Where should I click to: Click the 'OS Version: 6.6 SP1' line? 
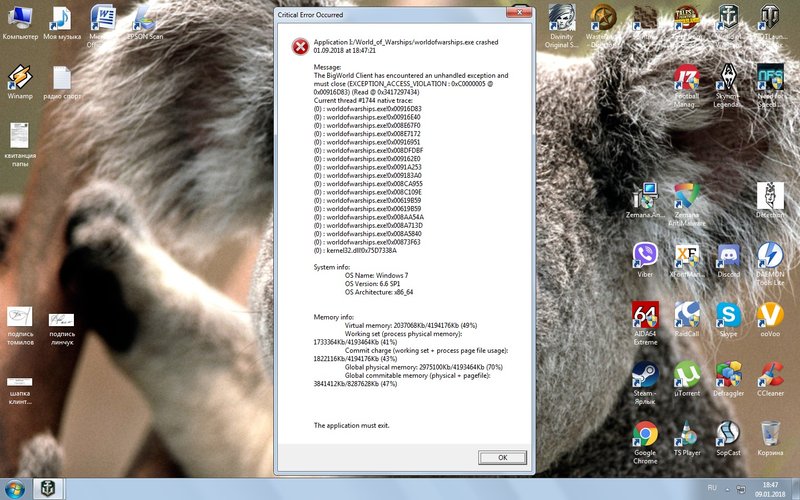pos(372,284)
